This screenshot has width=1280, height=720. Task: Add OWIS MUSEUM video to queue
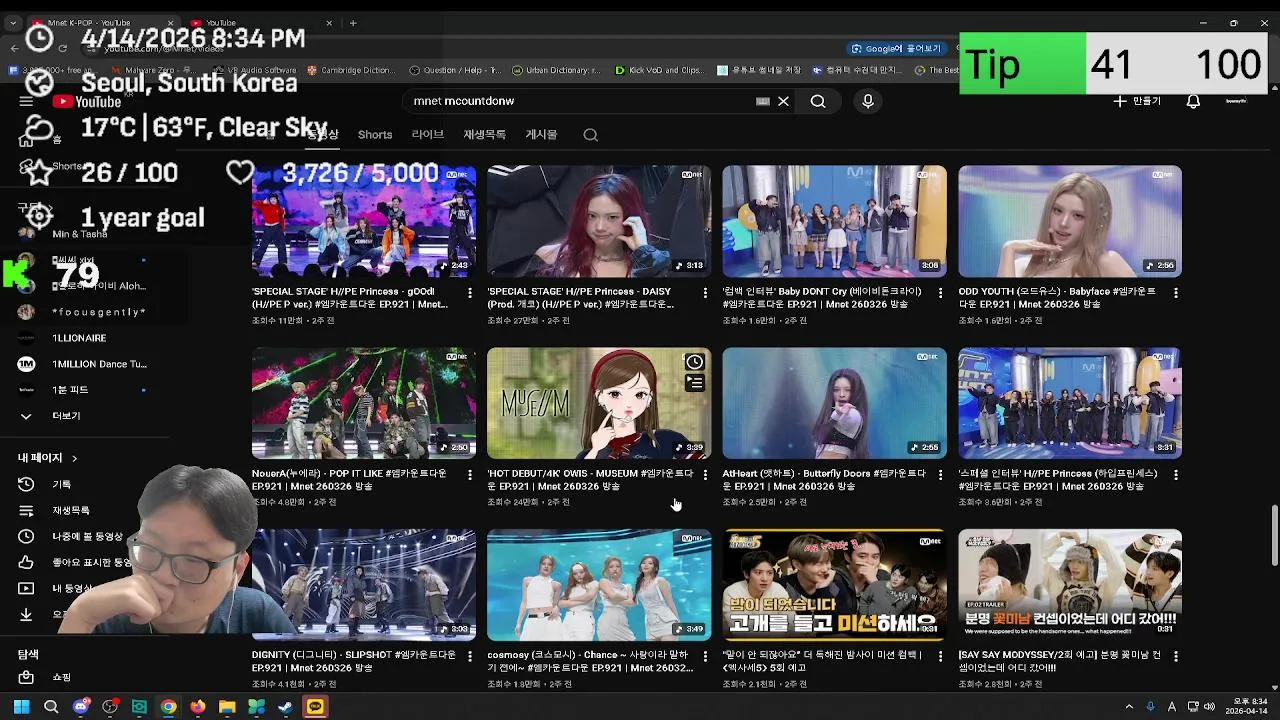pos(695,382)
